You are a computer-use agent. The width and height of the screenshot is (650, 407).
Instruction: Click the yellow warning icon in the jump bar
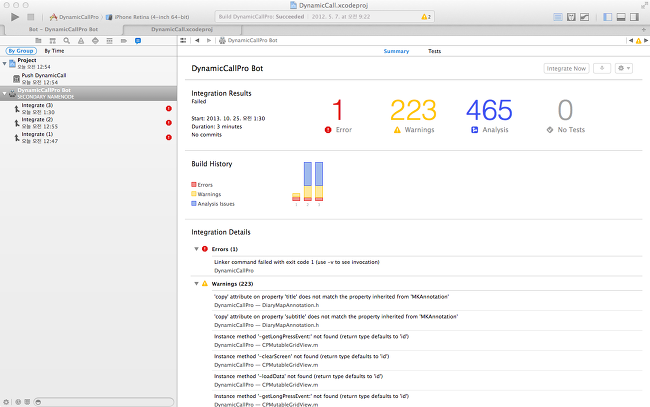[638, 41]
